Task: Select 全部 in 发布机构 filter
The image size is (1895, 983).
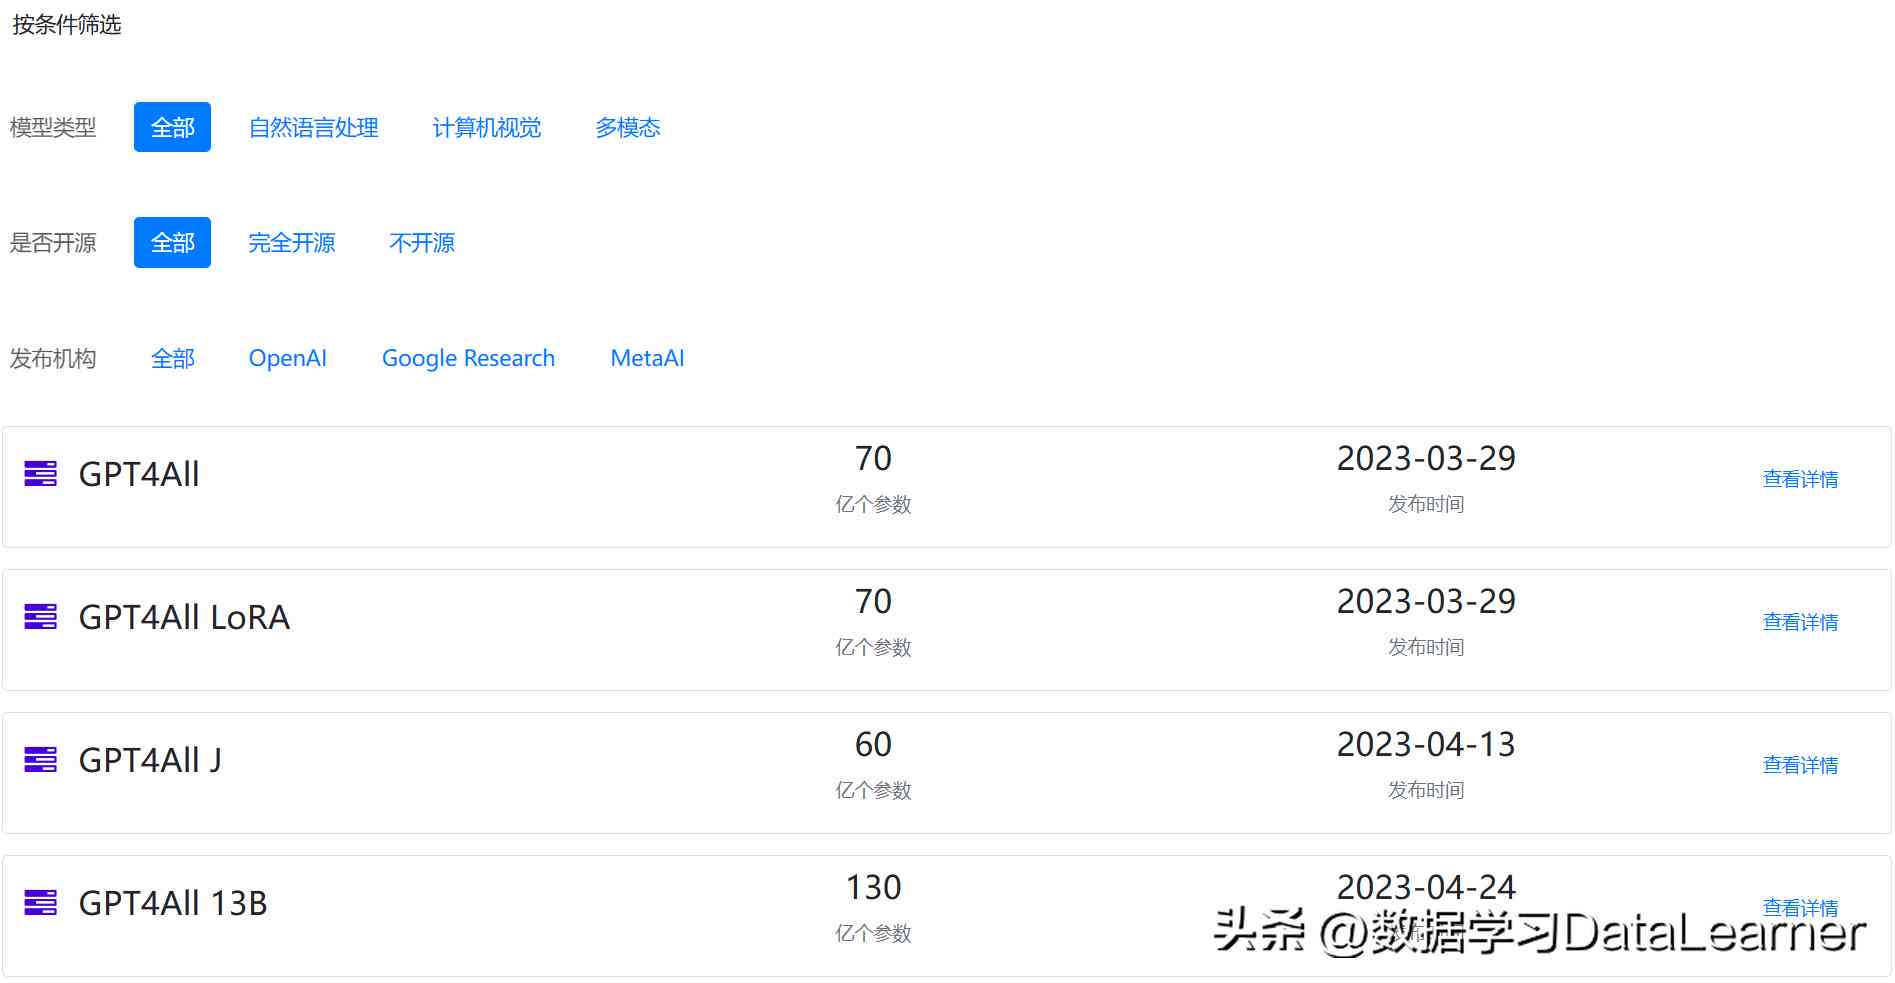Action: click(x=172, y=358)
